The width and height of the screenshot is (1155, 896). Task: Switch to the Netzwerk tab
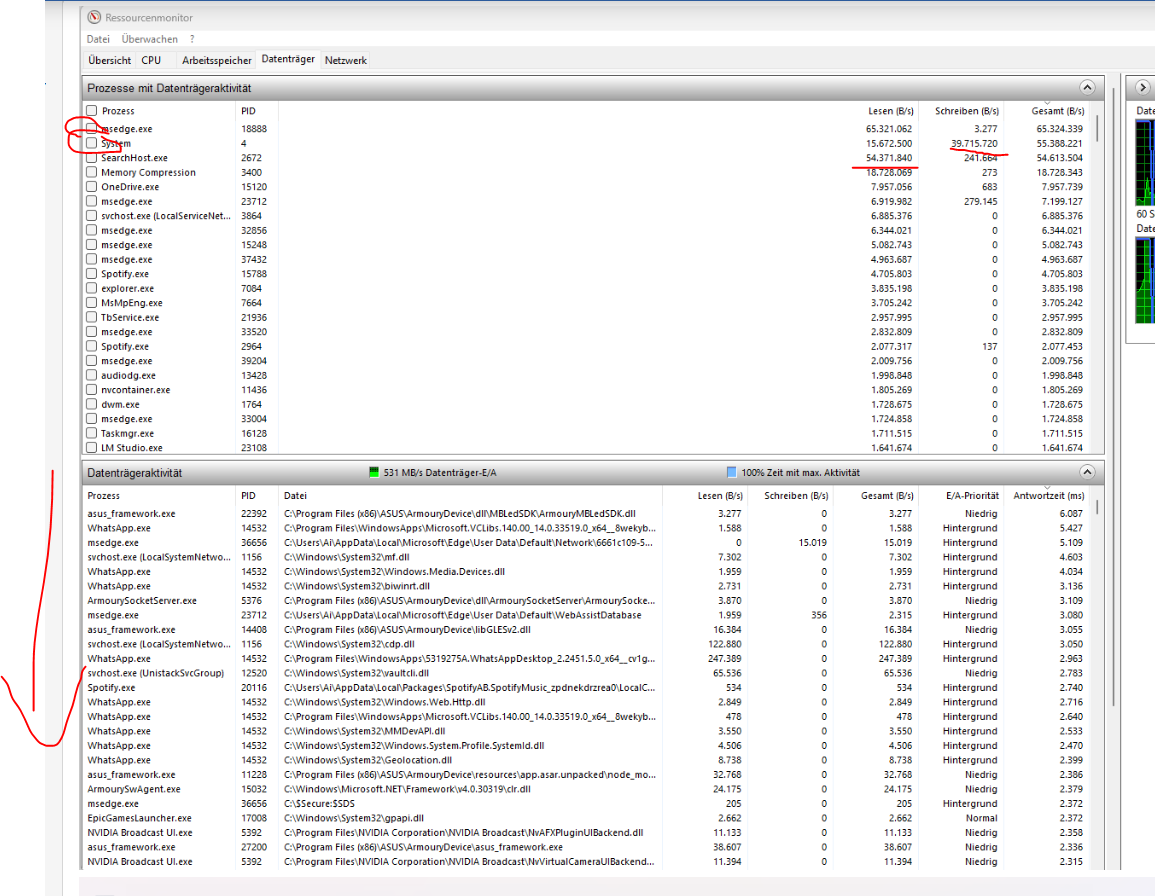pyautogui.click(x=345, y=60)
